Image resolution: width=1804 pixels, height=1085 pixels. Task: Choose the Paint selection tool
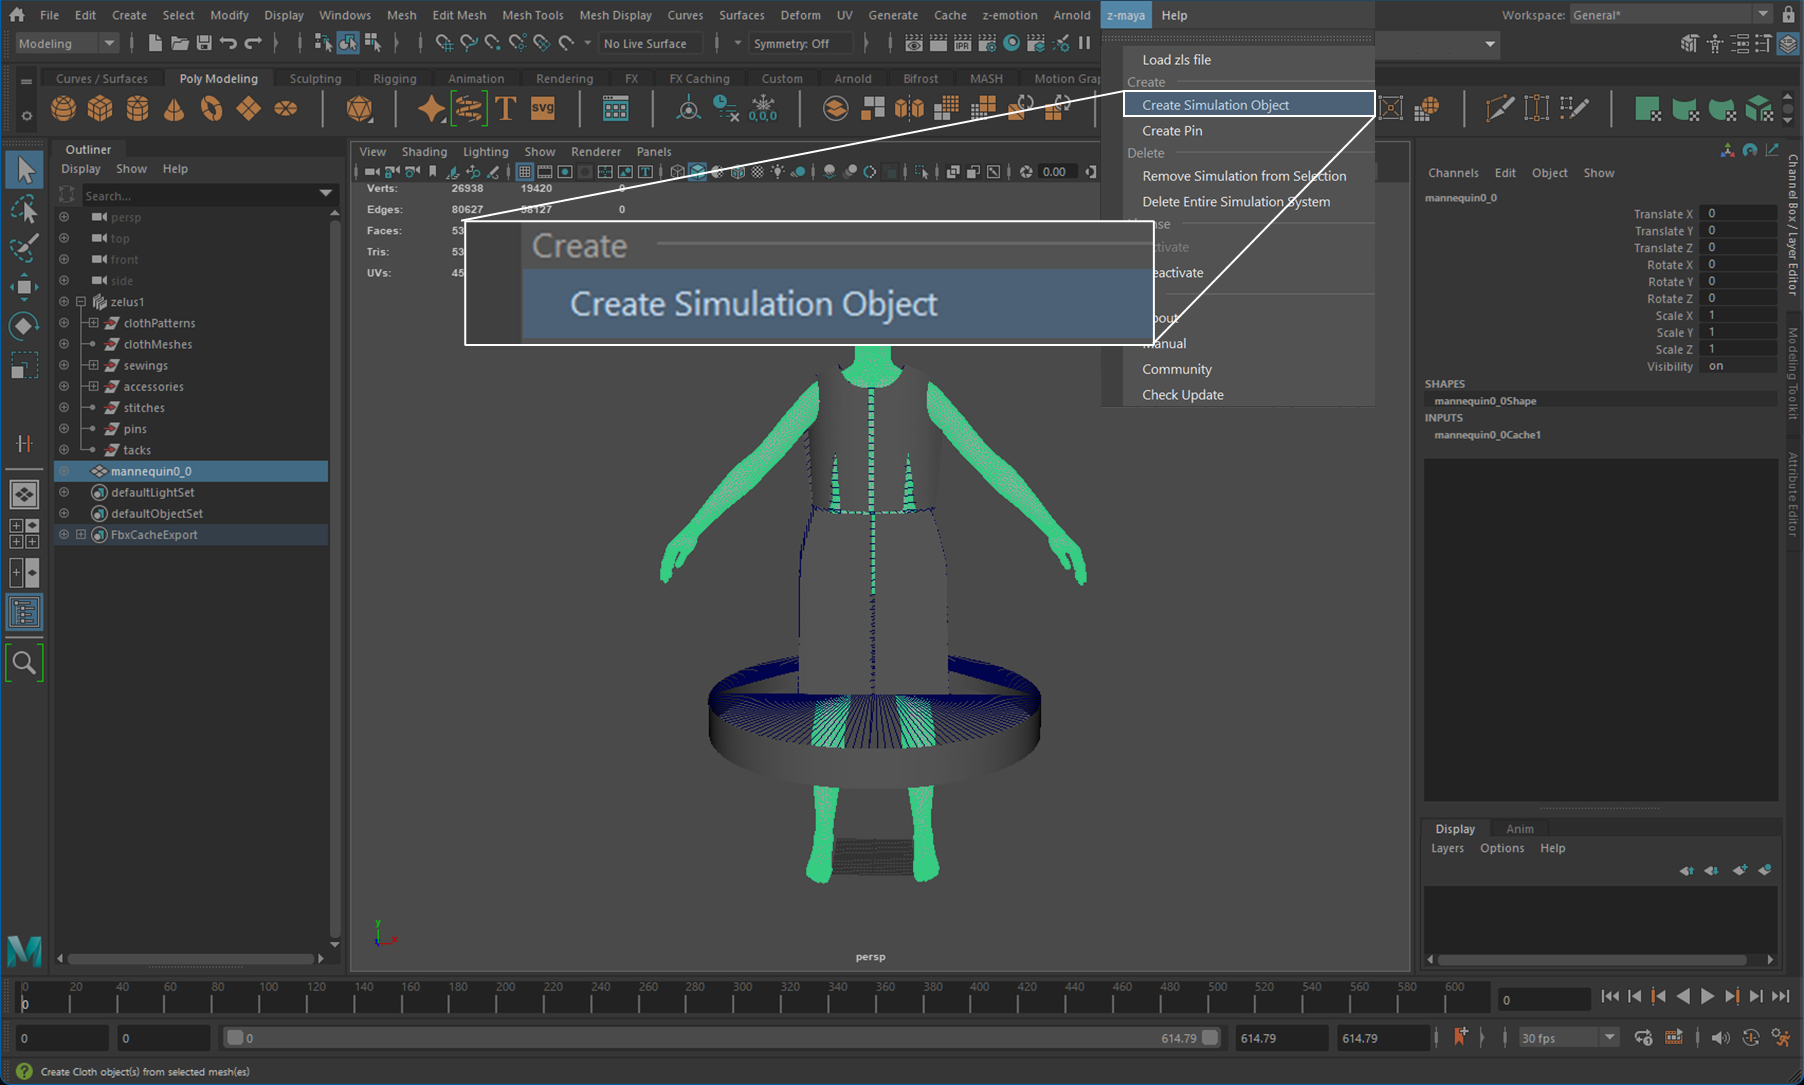pyautogui.click(x=25, y=248)
